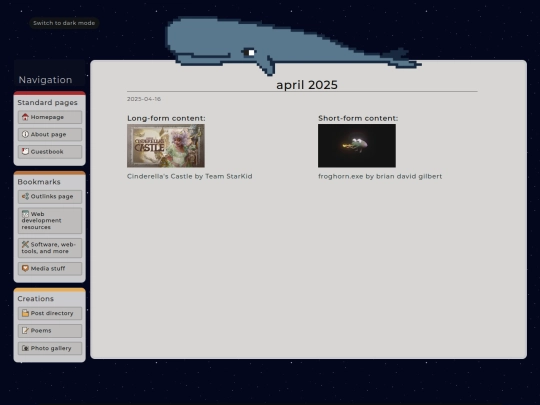Image resolution: width=540 pixels, height=405 pixels.
Task: Click the 'Long-form content:' label
Action: pos(166,118)
